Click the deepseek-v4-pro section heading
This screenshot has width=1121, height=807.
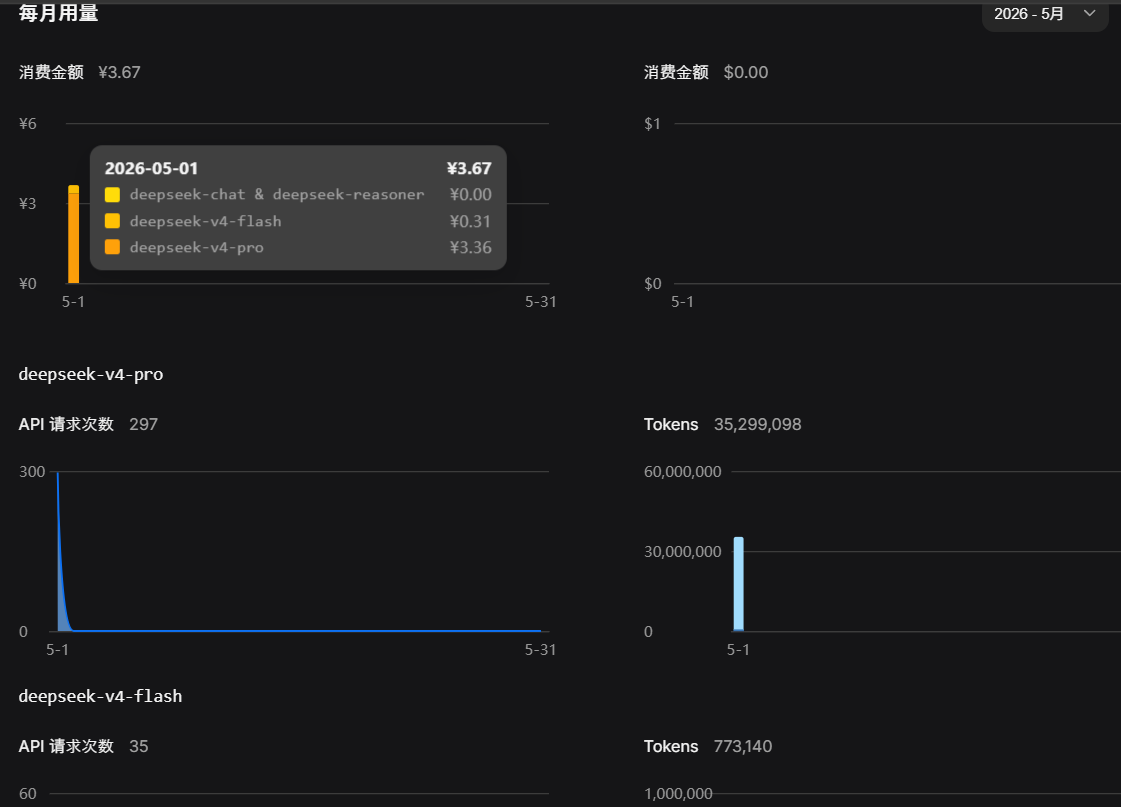point(91,375)
